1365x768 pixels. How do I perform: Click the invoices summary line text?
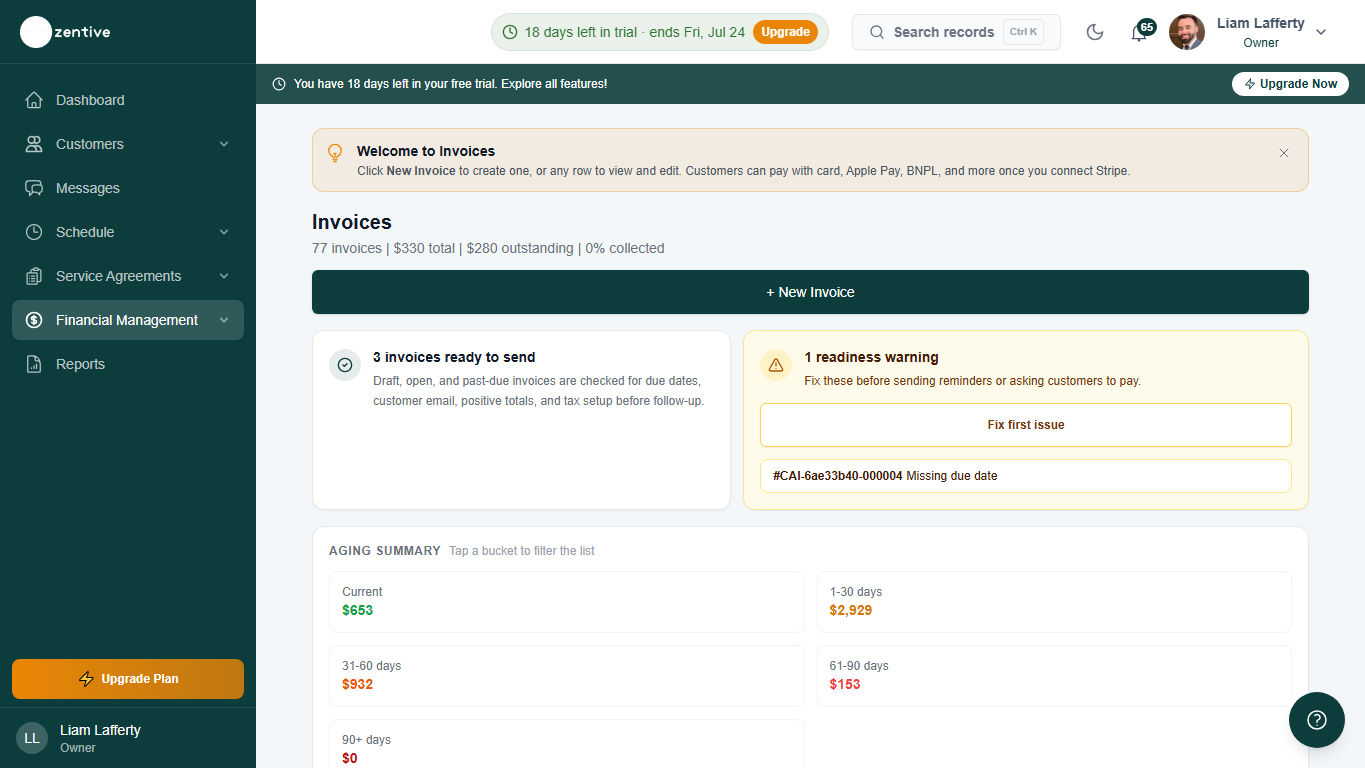point(488,248)
